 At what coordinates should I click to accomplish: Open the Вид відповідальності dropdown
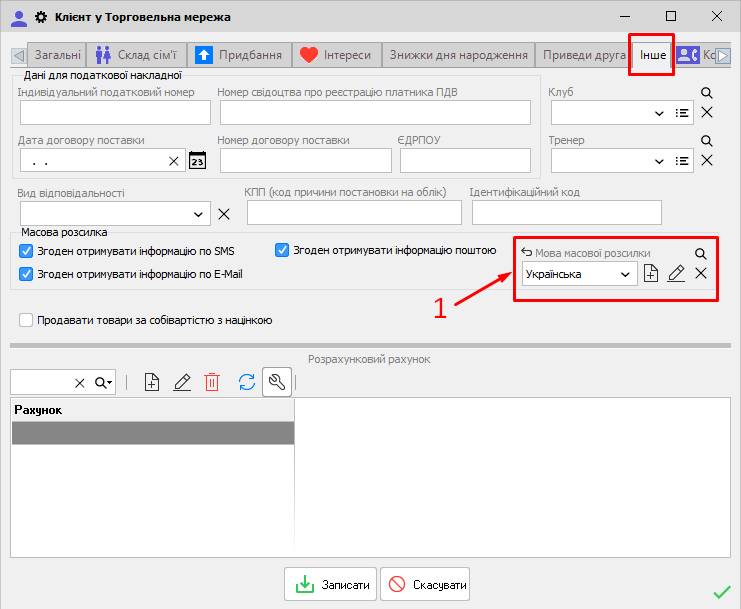click(198, 214)
